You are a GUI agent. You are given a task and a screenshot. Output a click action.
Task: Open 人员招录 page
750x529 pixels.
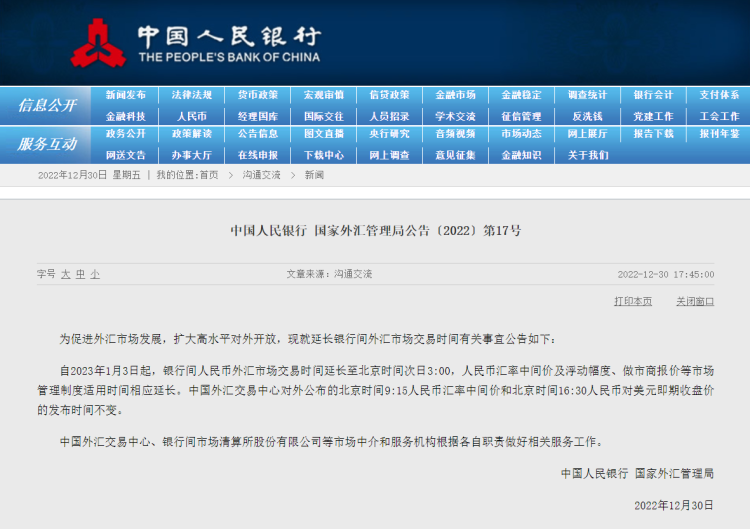[x=389, y=116]
